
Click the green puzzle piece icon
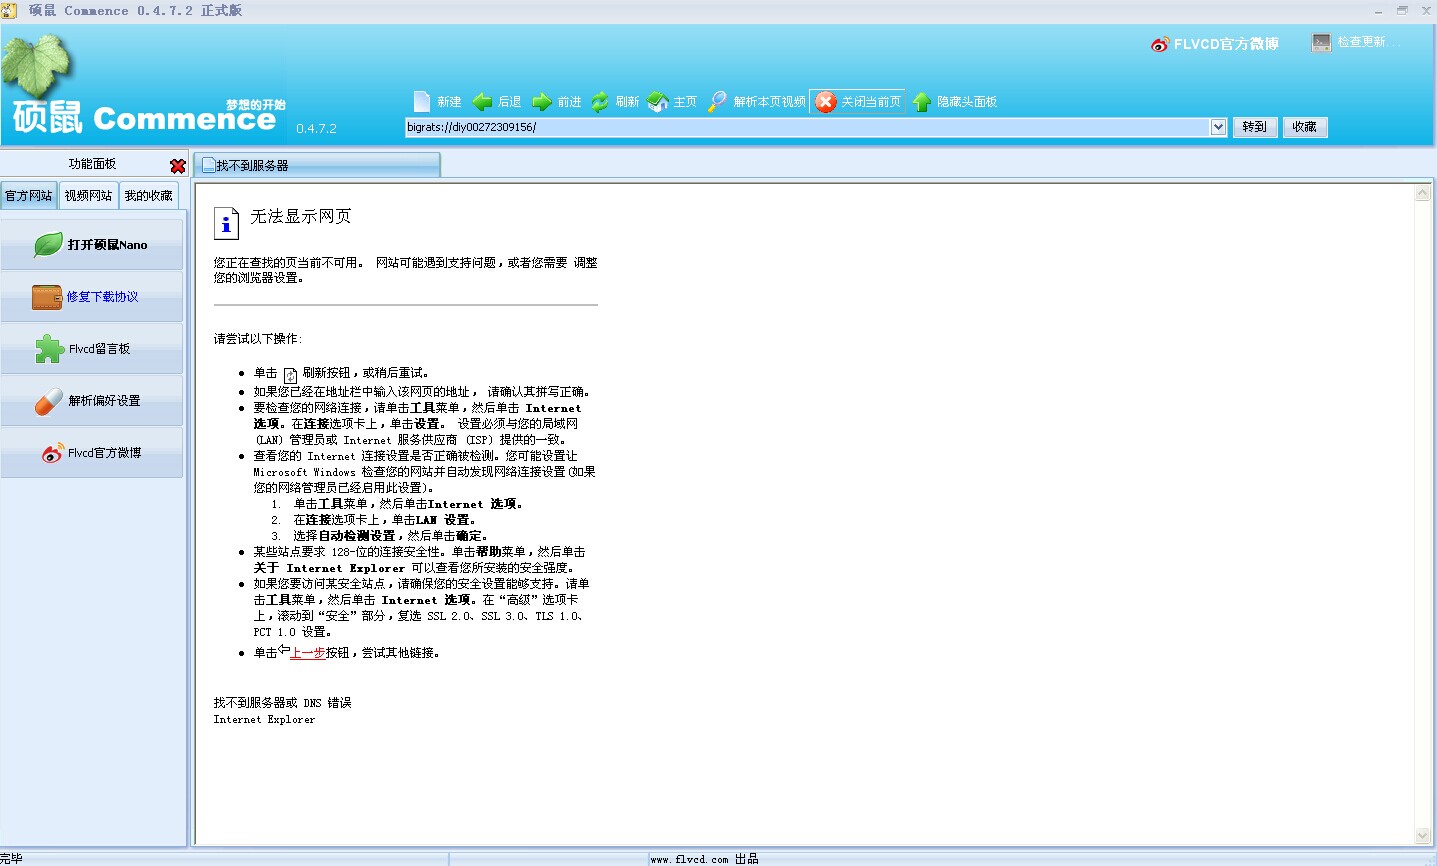[x=49, y=349]
